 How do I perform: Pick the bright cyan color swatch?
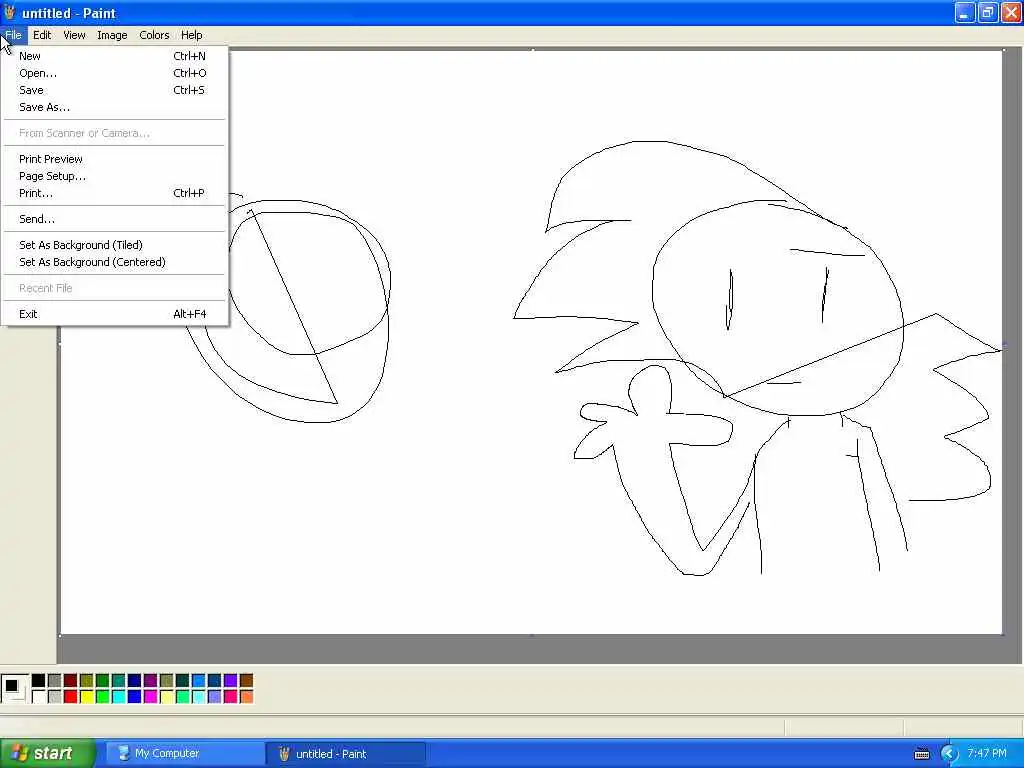point(118,697)
